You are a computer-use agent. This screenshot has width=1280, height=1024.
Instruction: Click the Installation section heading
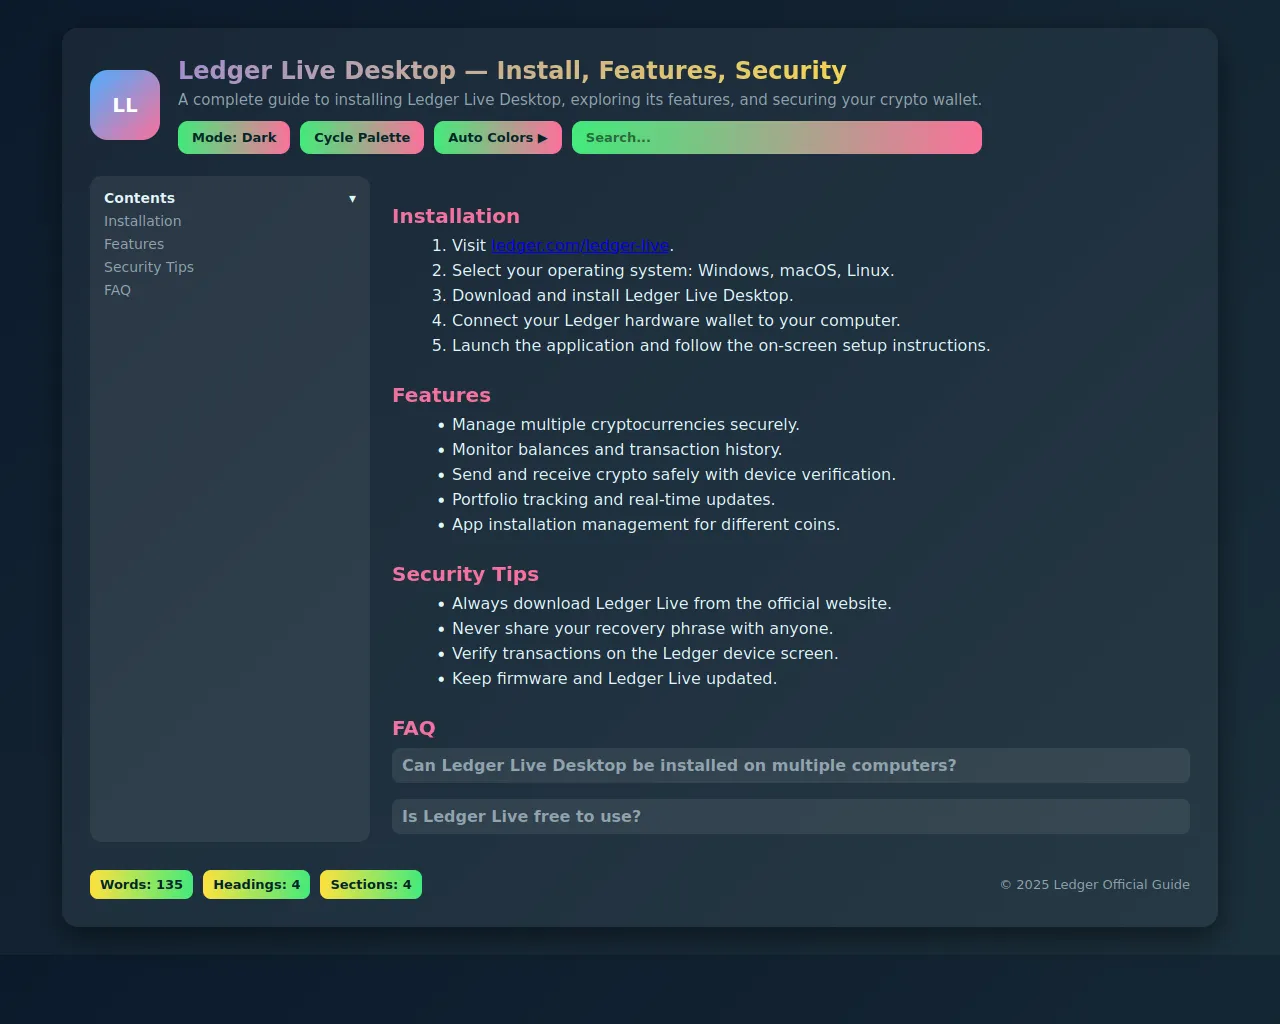[456, 216]
